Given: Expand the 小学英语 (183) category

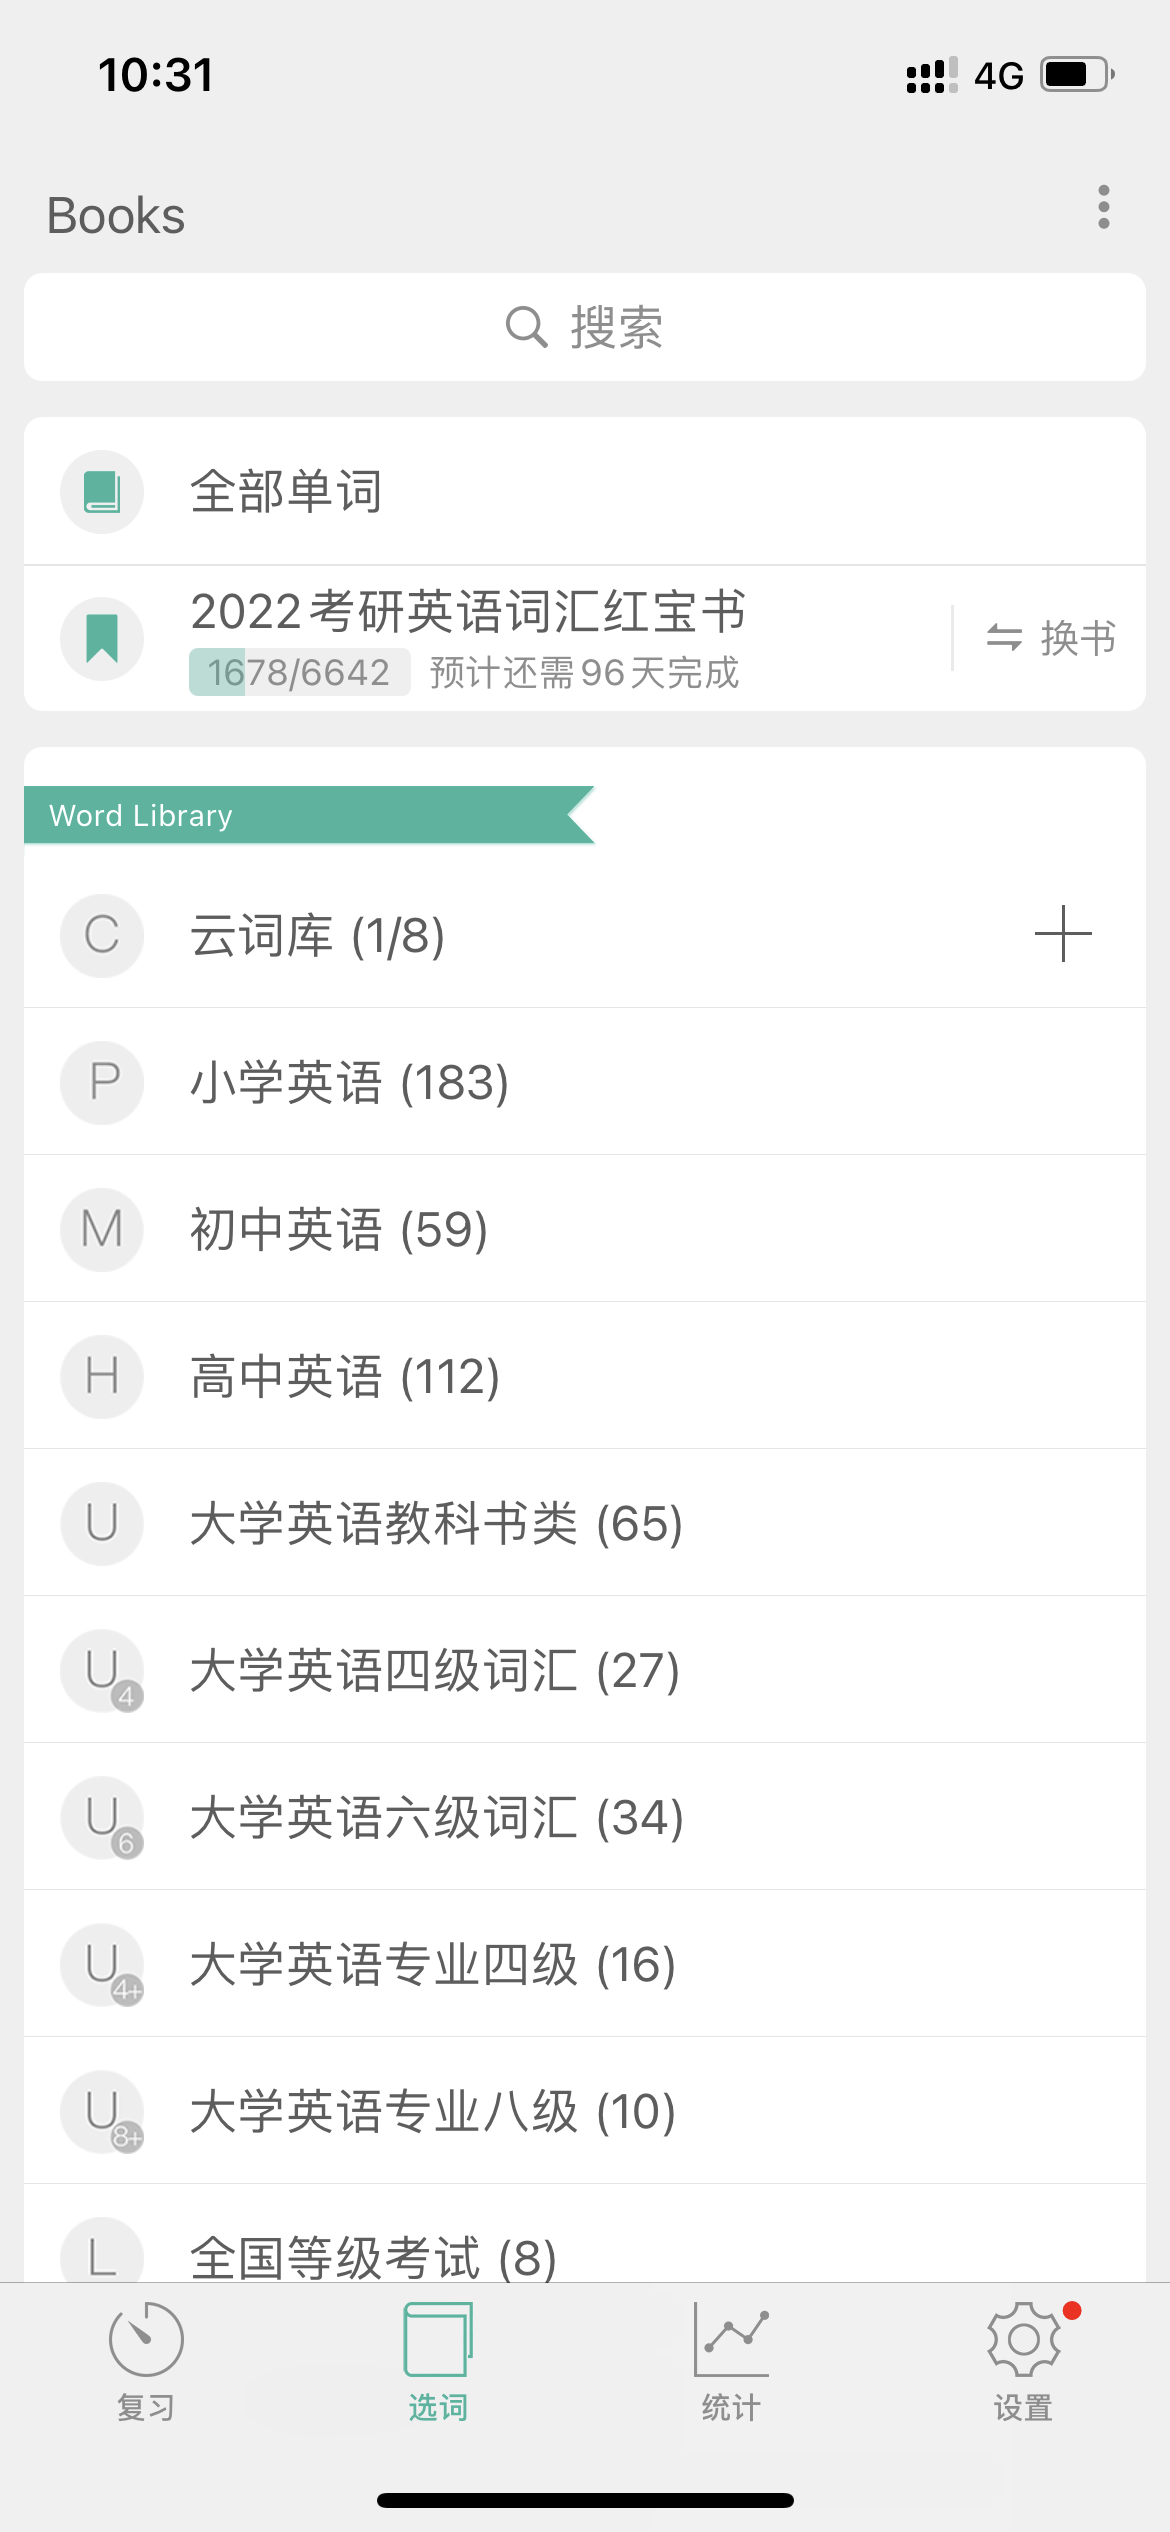Looking at the screenshot, I should (x=350, y=1083).
